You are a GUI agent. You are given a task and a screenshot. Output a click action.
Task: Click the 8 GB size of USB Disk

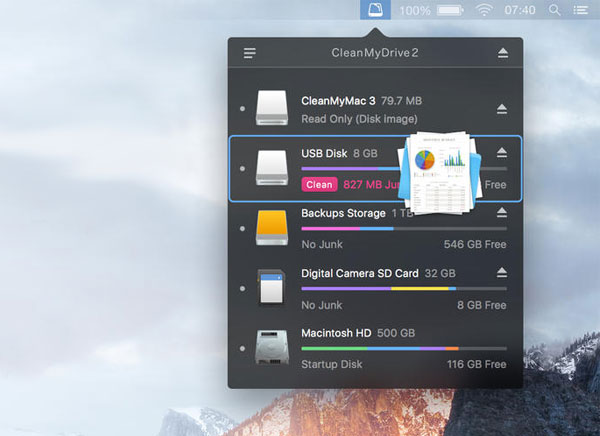pos(365,153)
